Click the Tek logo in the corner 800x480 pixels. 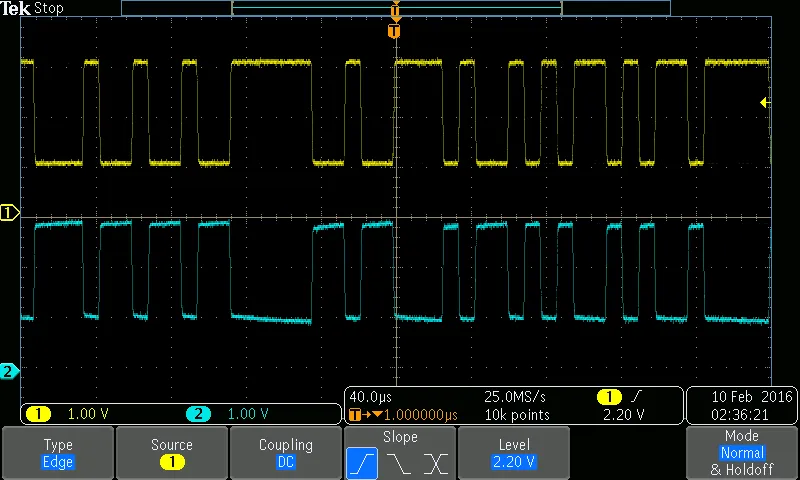(x=16, y=8)
